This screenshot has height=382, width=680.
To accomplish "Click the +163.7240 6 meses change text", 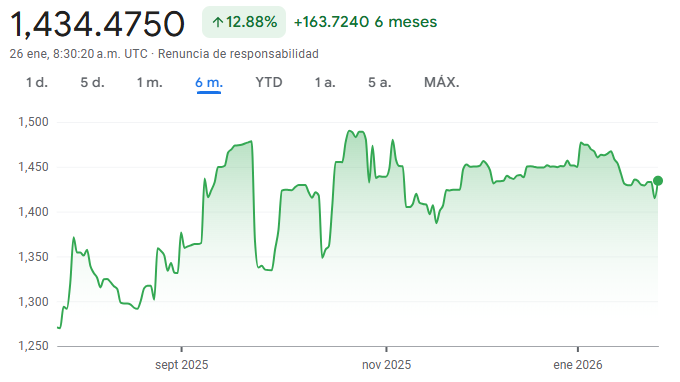I will pyautogui.click(x=366, y=22).
